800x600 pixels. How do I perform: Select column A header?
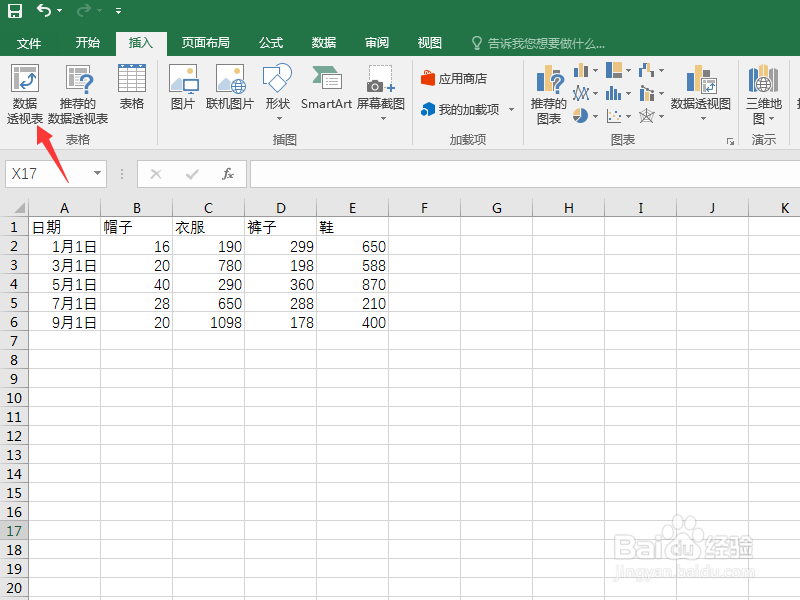(64, 208)
